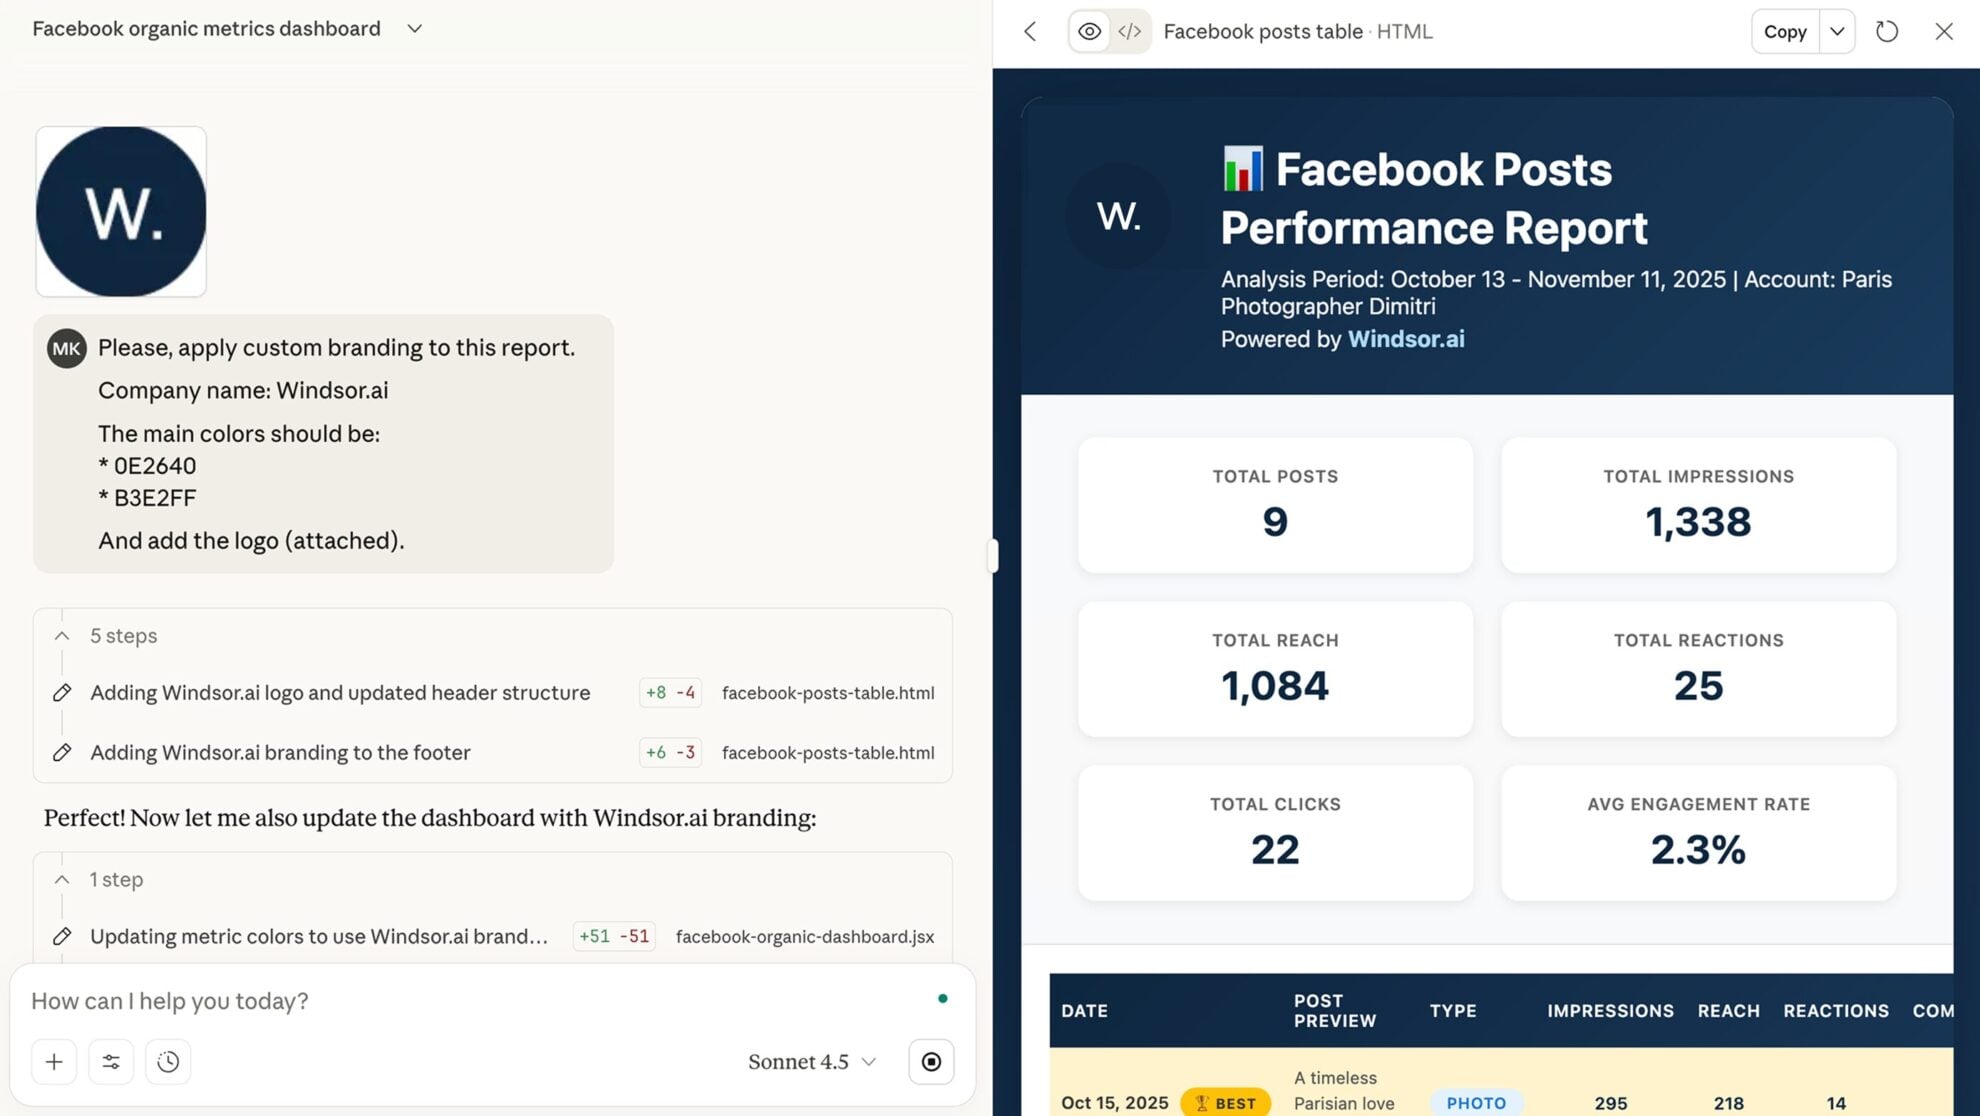Click the MK user avatar
1980x1116 pixels.
coord(67,349)
